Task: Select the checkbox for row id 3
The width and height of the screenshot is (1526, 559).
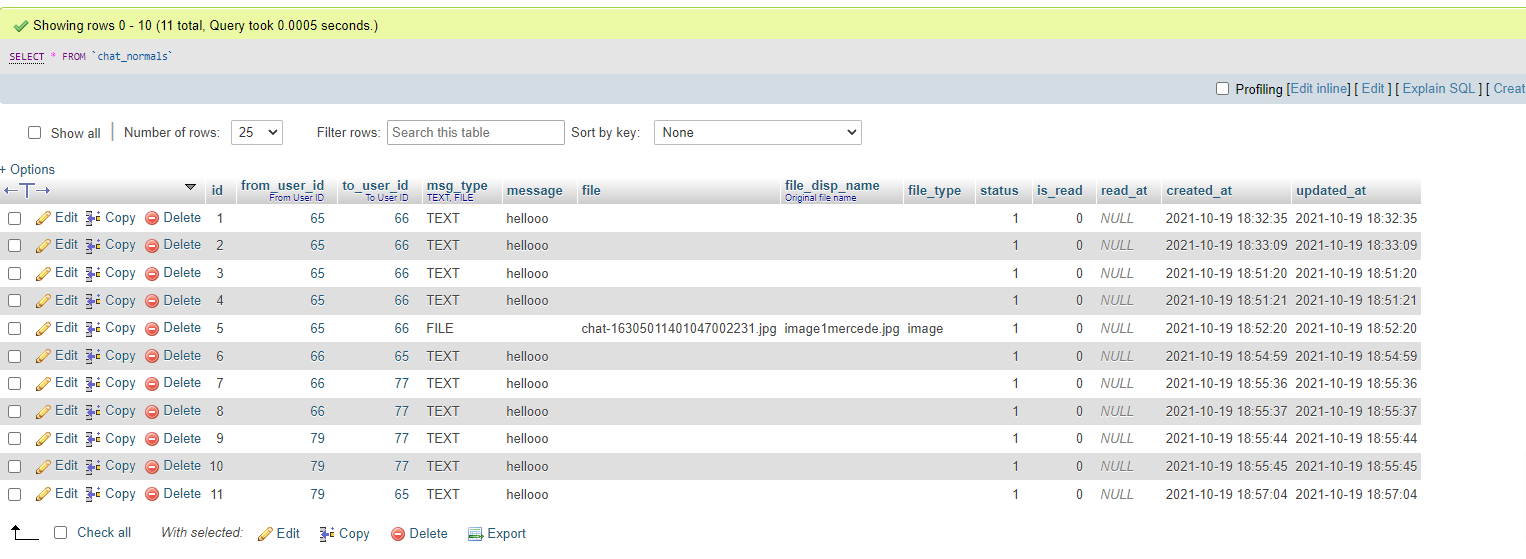Action: tap(15, 273)
